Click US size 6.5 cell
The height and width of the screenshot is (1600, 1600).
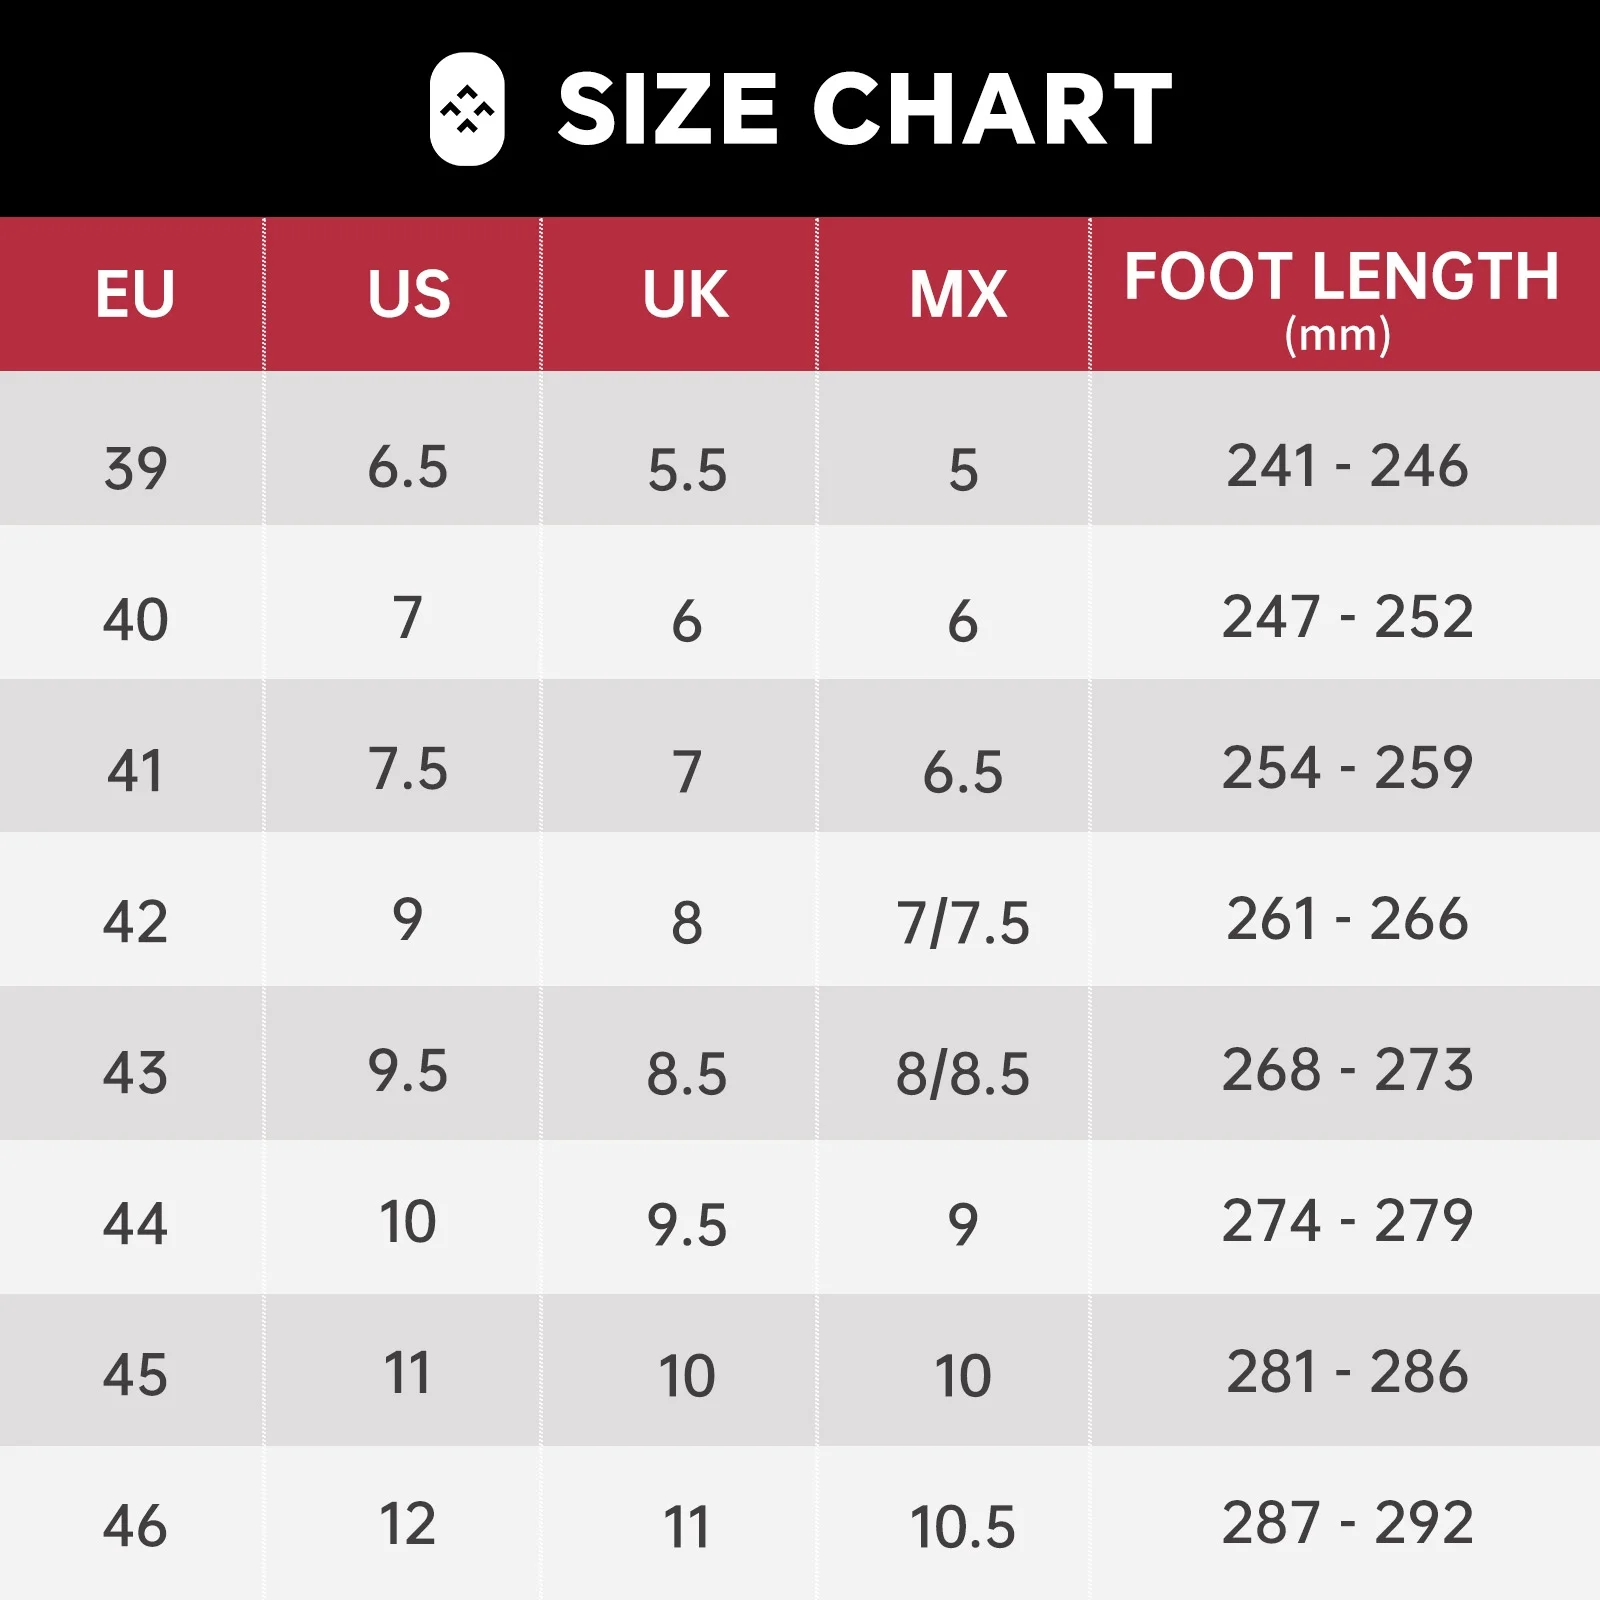(x=408, y=467)
